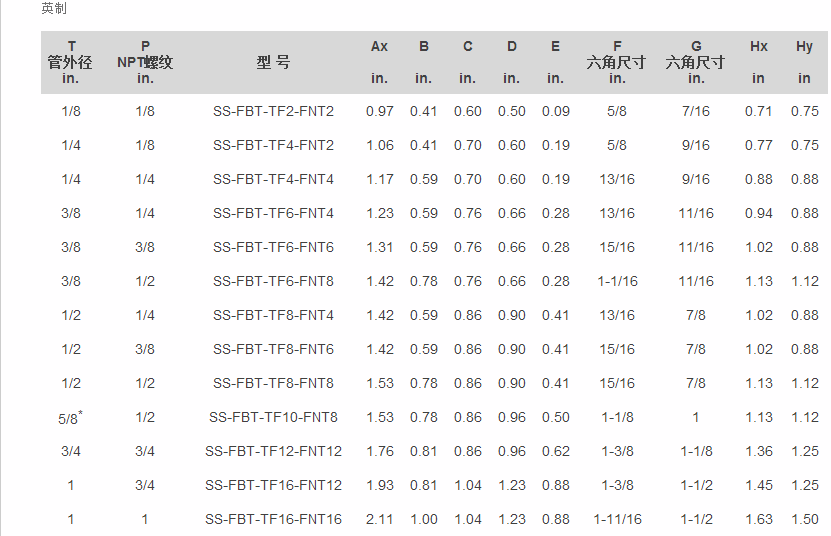Open SS-FBT-TF6-FNT4 model link
Image resolution: width=831 pixels, height=536 pixels.
coord(273,213)
